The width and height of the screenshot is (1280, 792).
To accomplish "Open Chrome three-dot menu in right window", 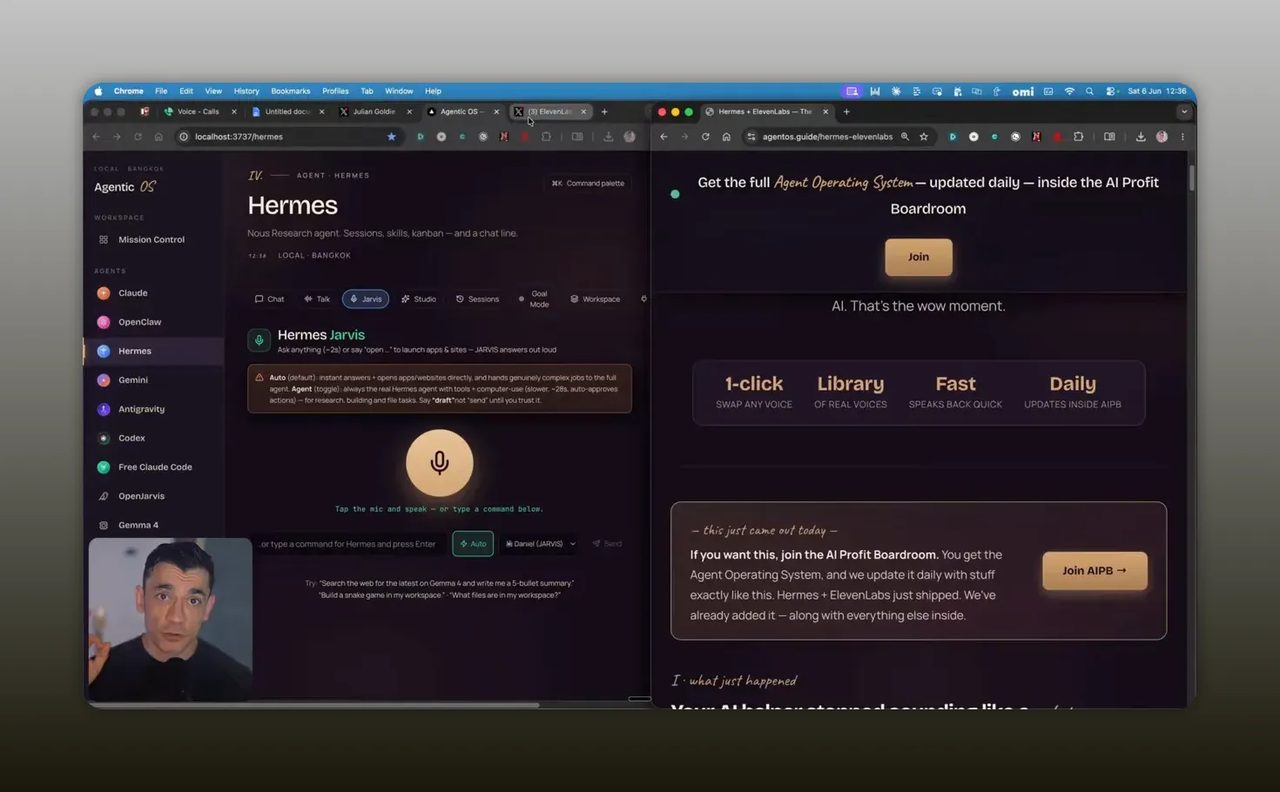I will coord(1182,136).
